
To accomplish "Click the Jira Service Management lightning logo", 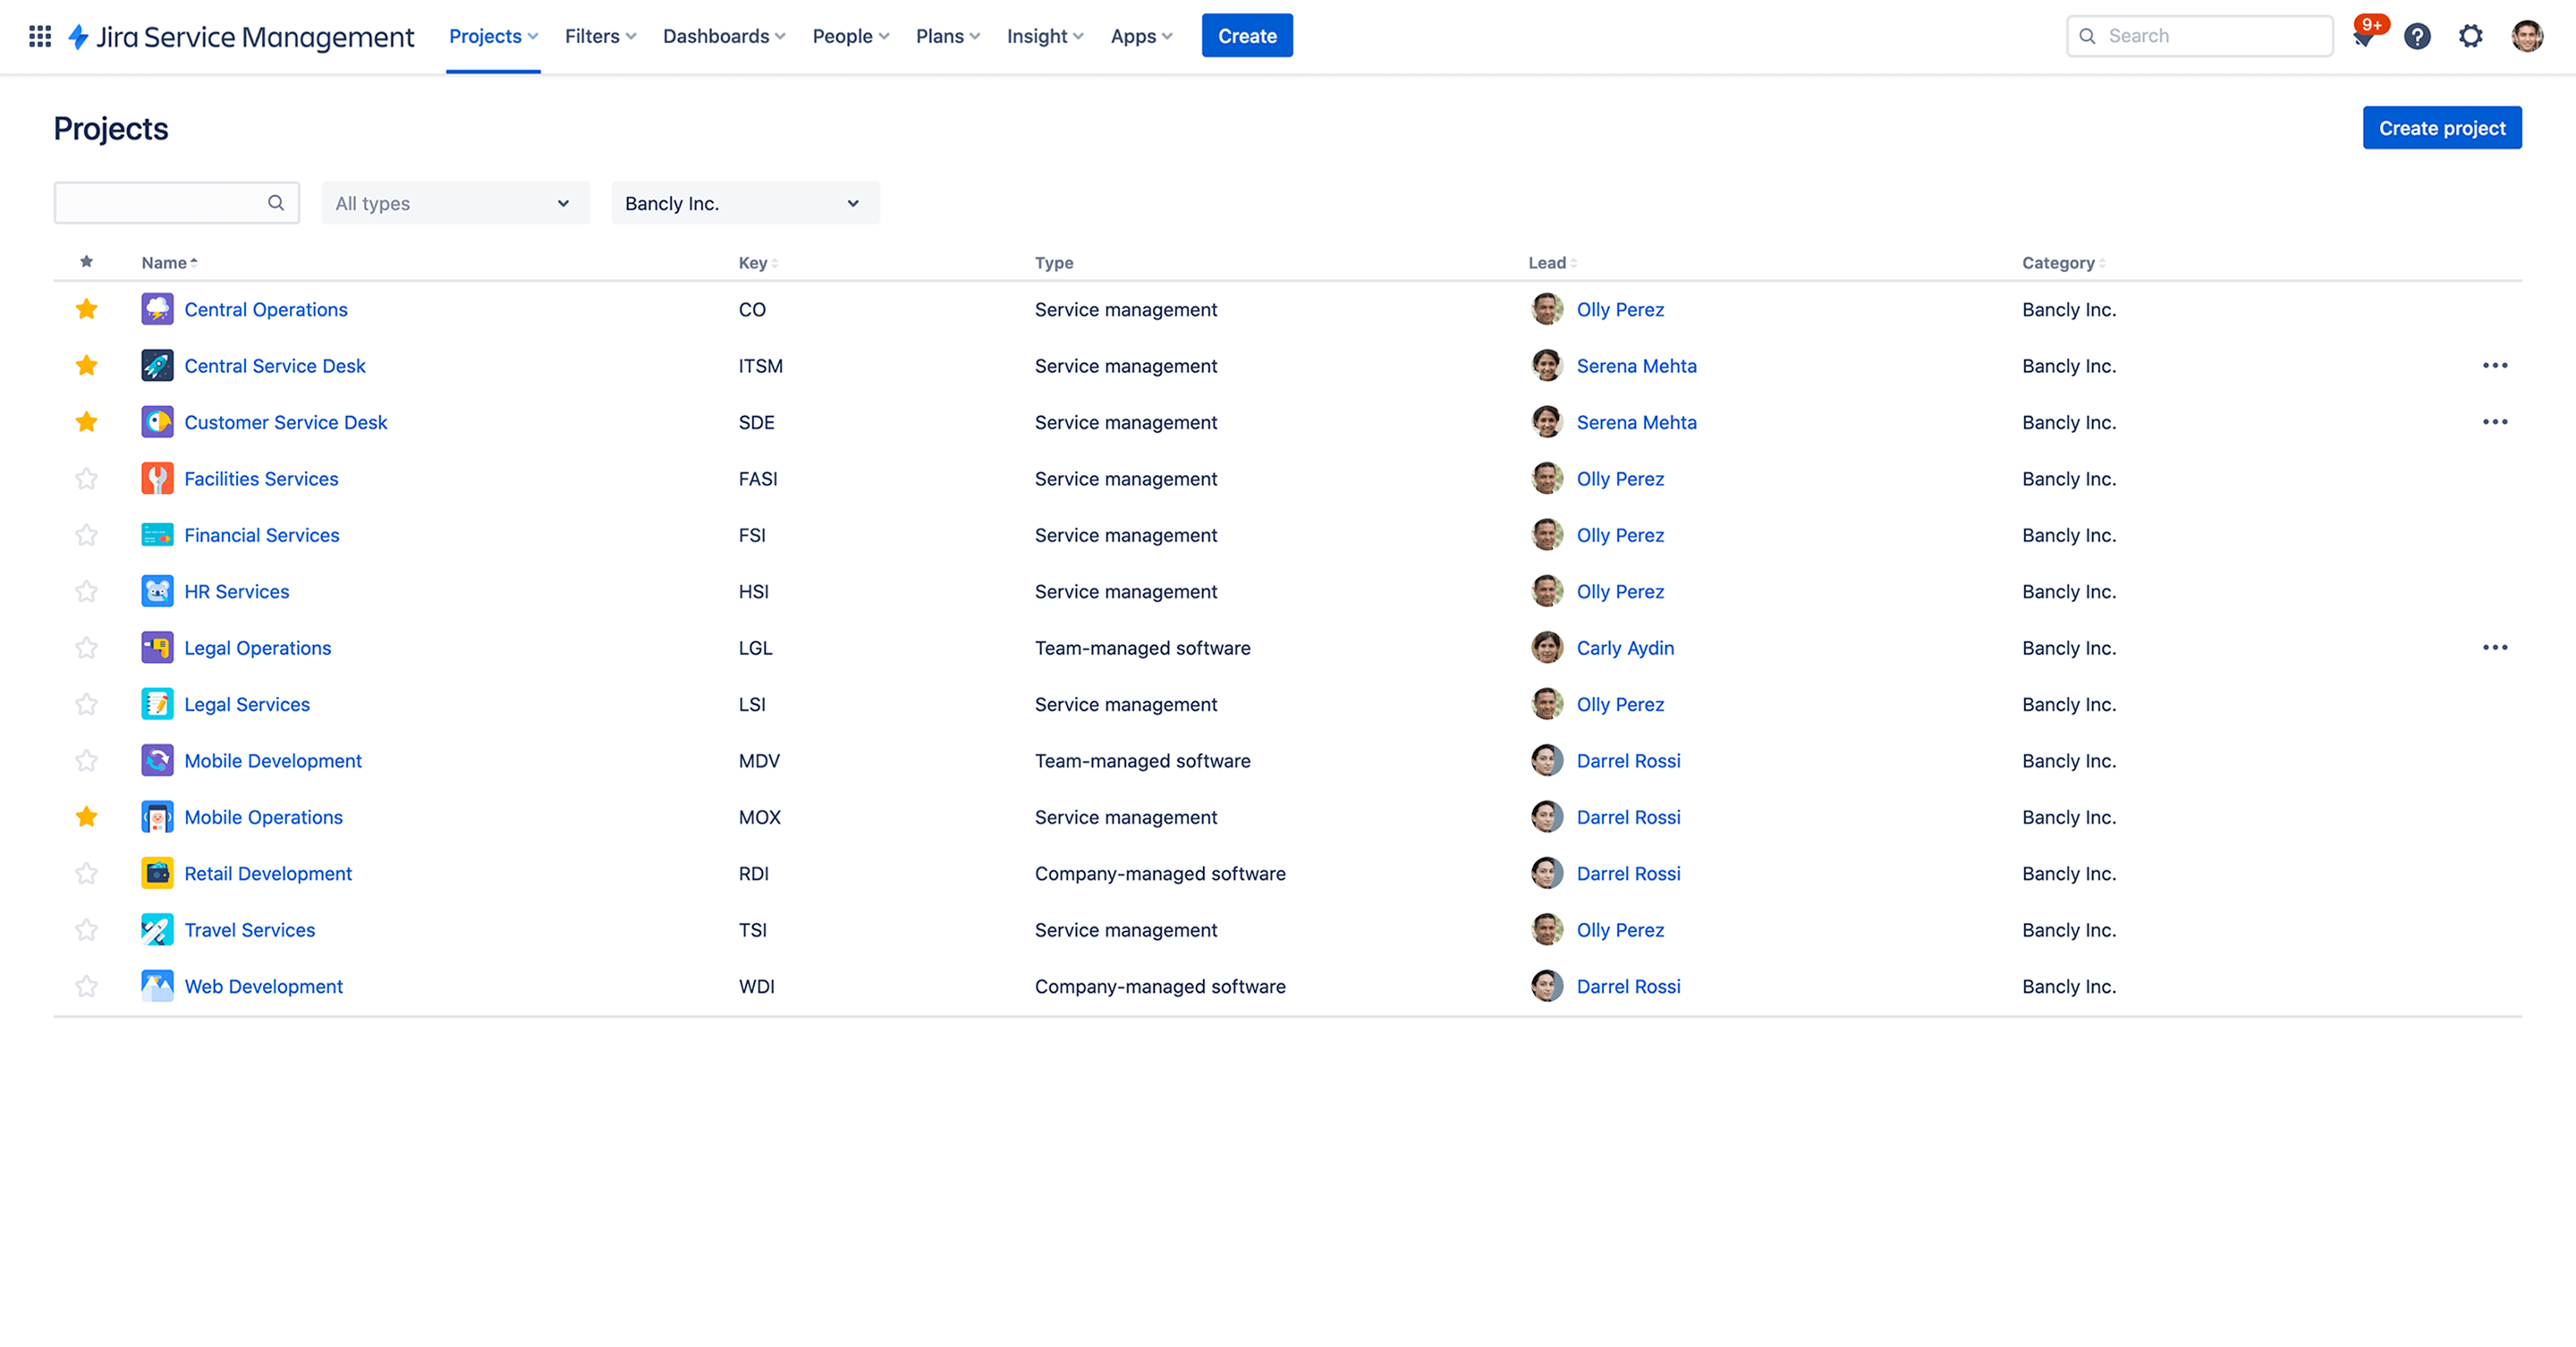I will [x=78, y=36].
